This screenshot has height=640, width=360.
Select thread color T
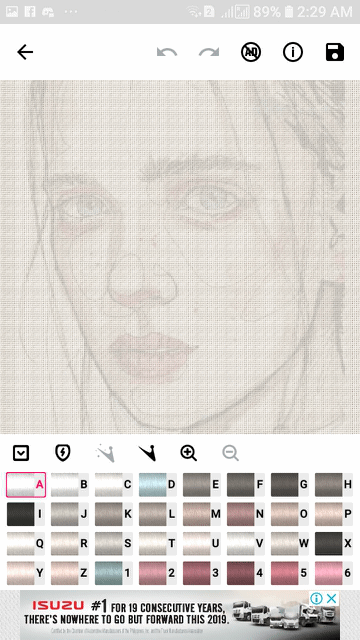(x=158, y=543)
